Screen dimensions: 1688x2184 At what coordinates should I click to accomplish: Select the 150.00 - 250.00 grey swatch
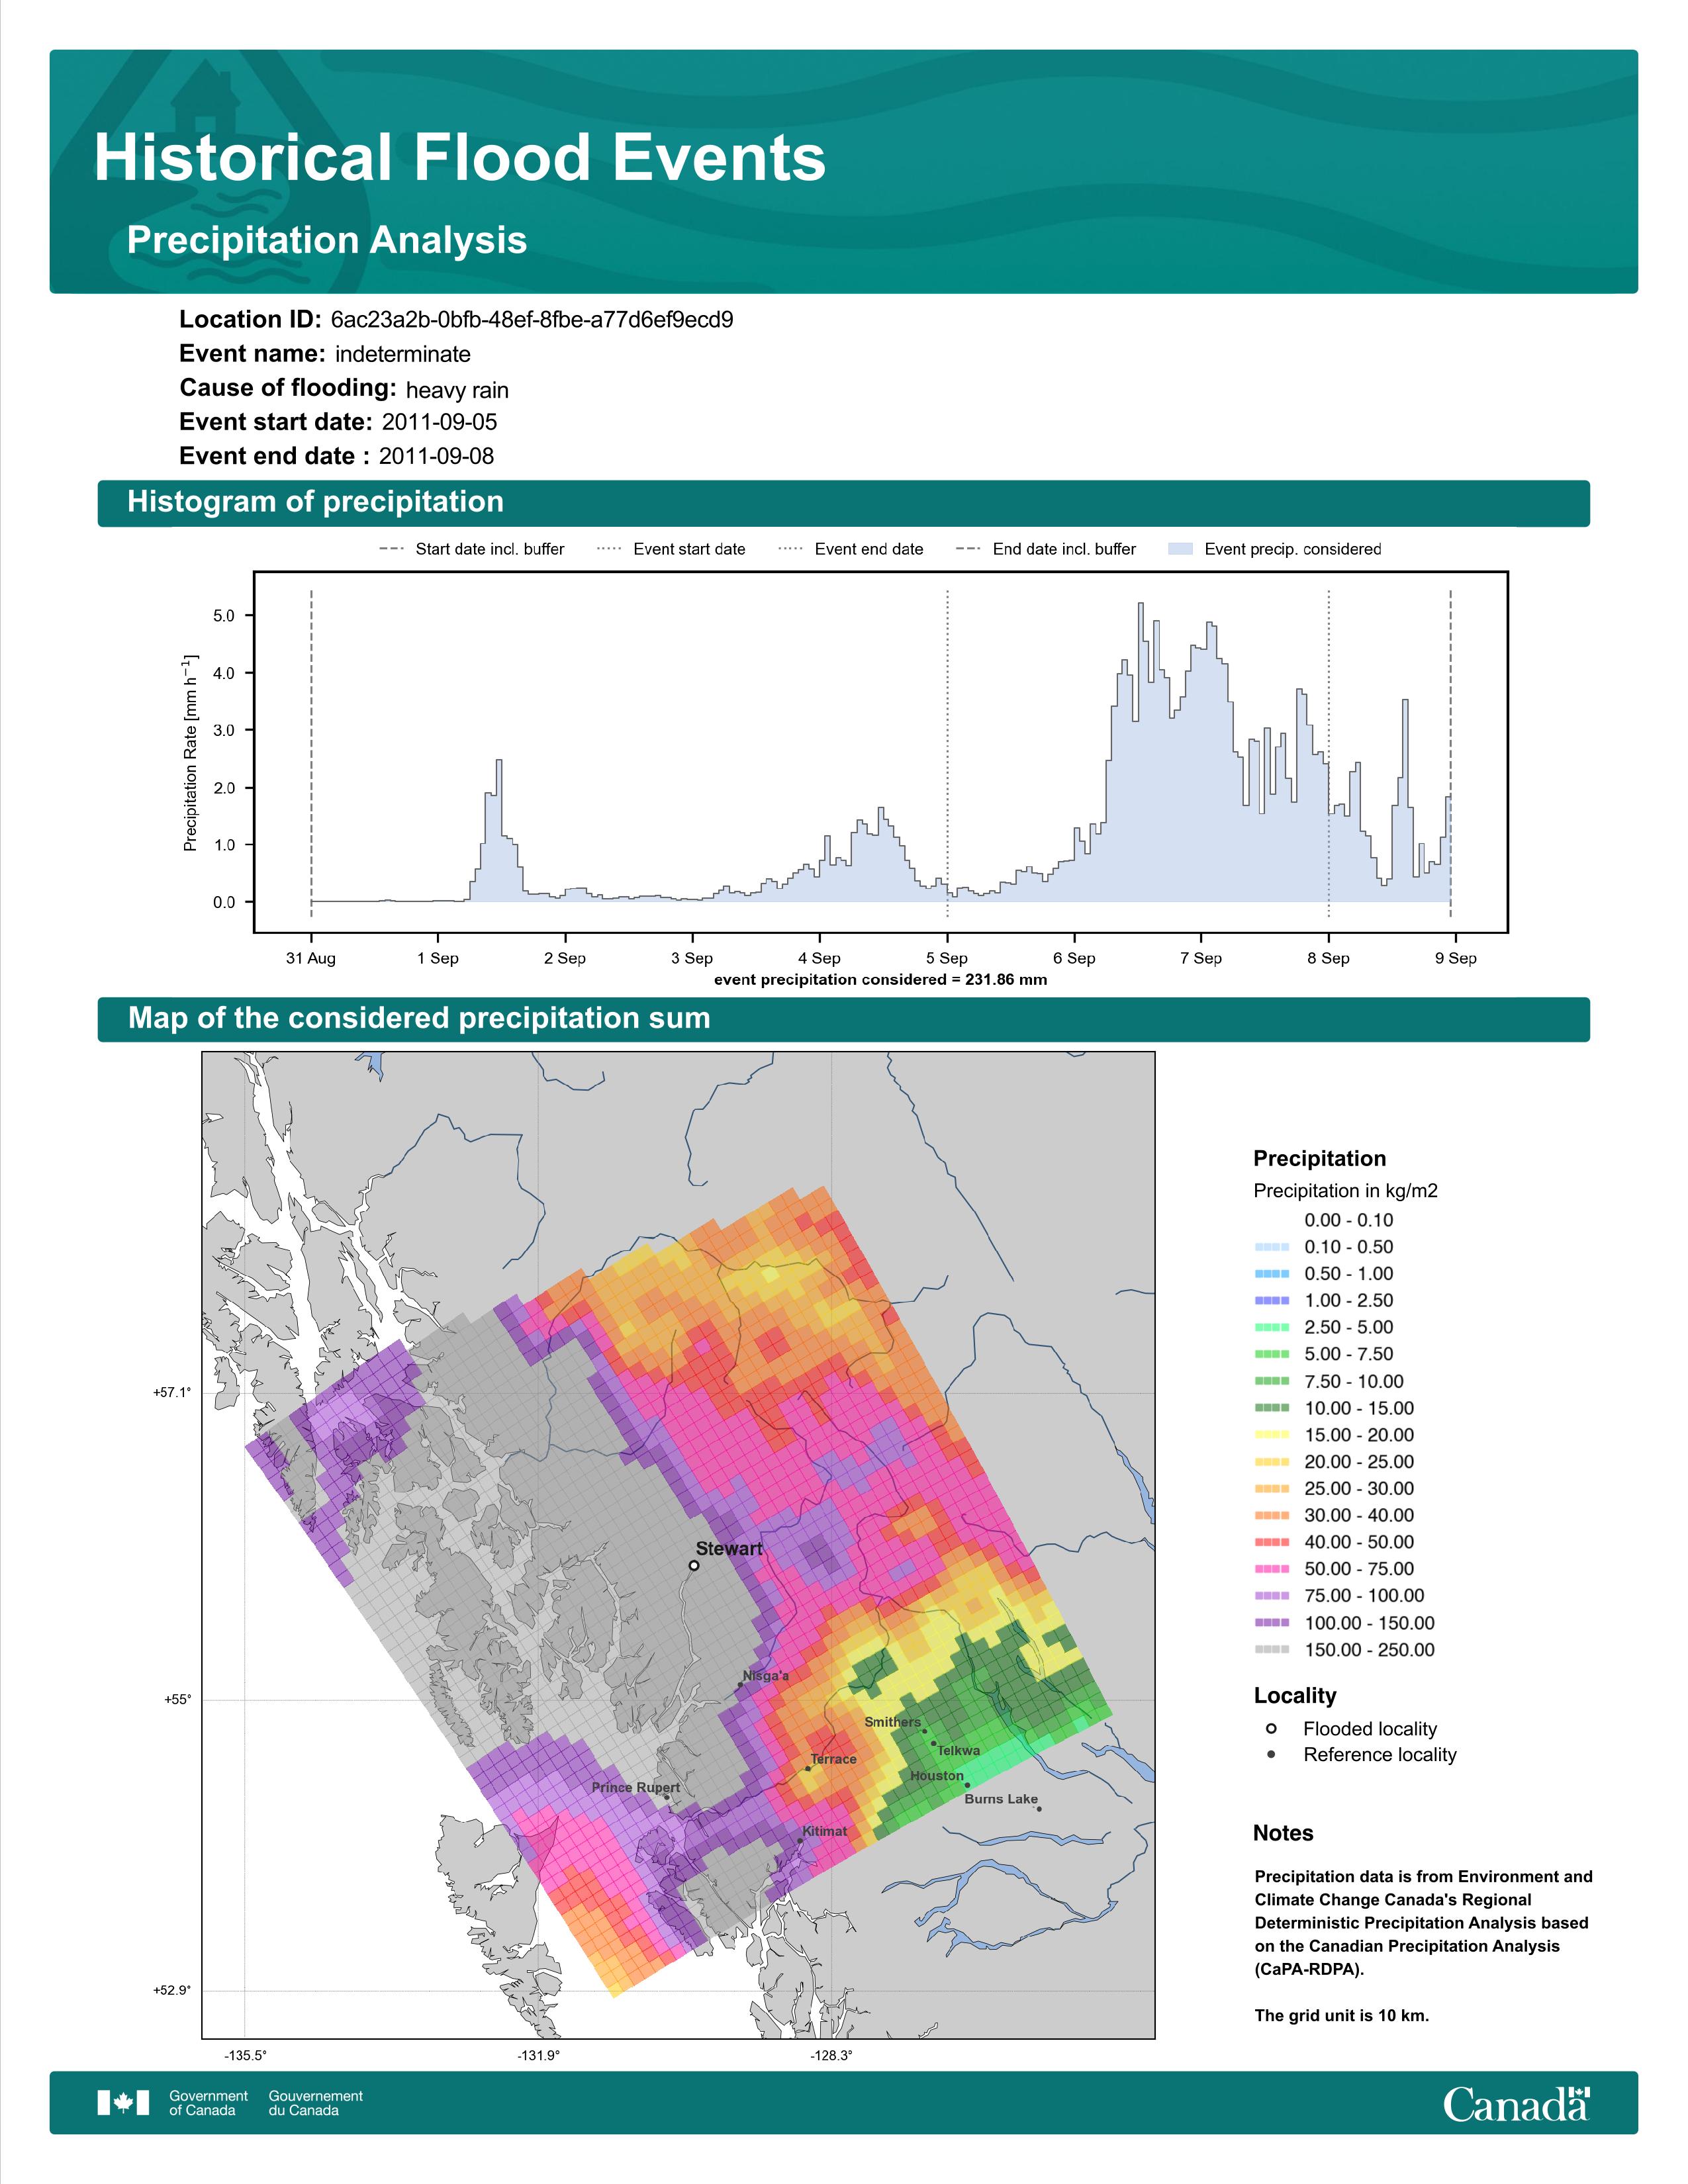tap(1271, 1650)
